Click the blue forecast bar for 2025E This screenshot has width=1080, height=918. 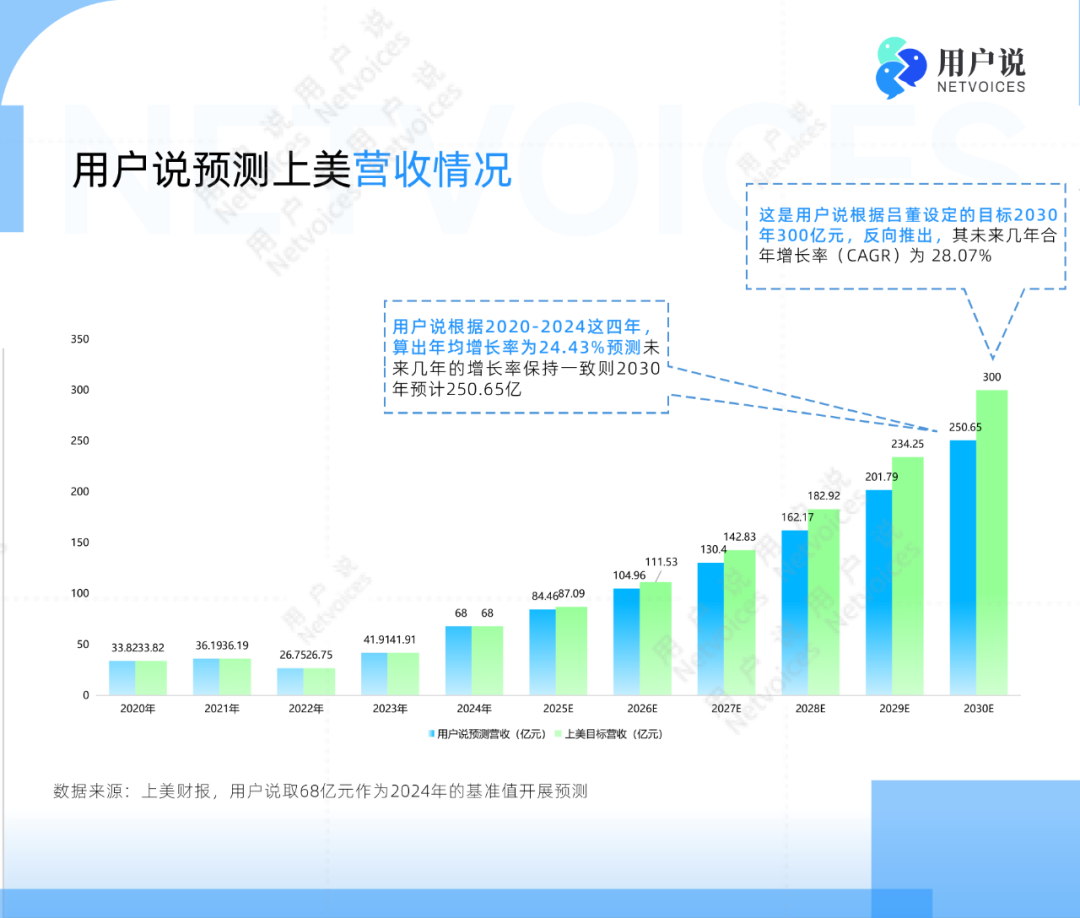[x=543, y=652]
